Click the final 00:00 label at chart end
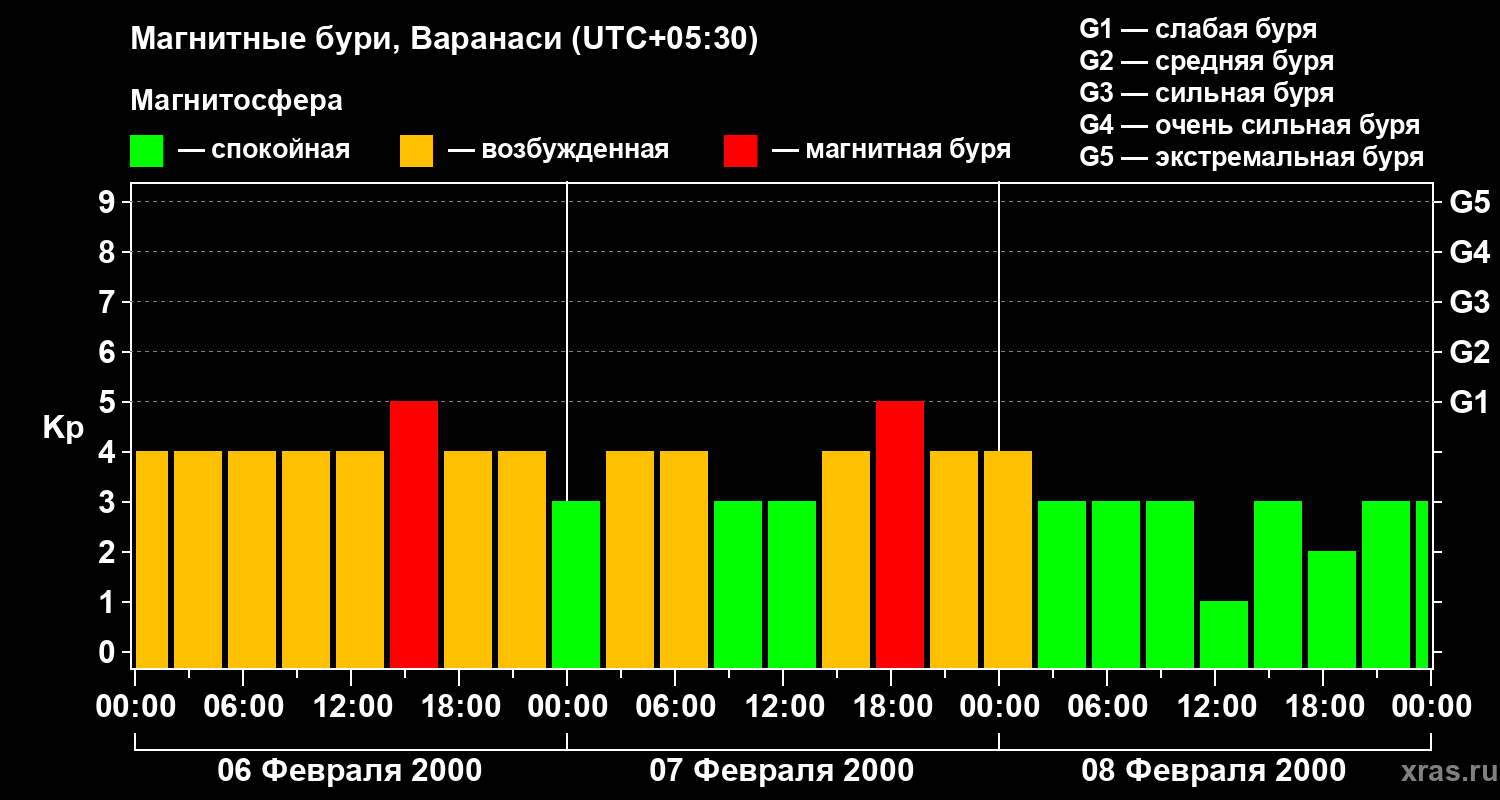This screenshot has height=800, width=1500. coord(1431,707)
